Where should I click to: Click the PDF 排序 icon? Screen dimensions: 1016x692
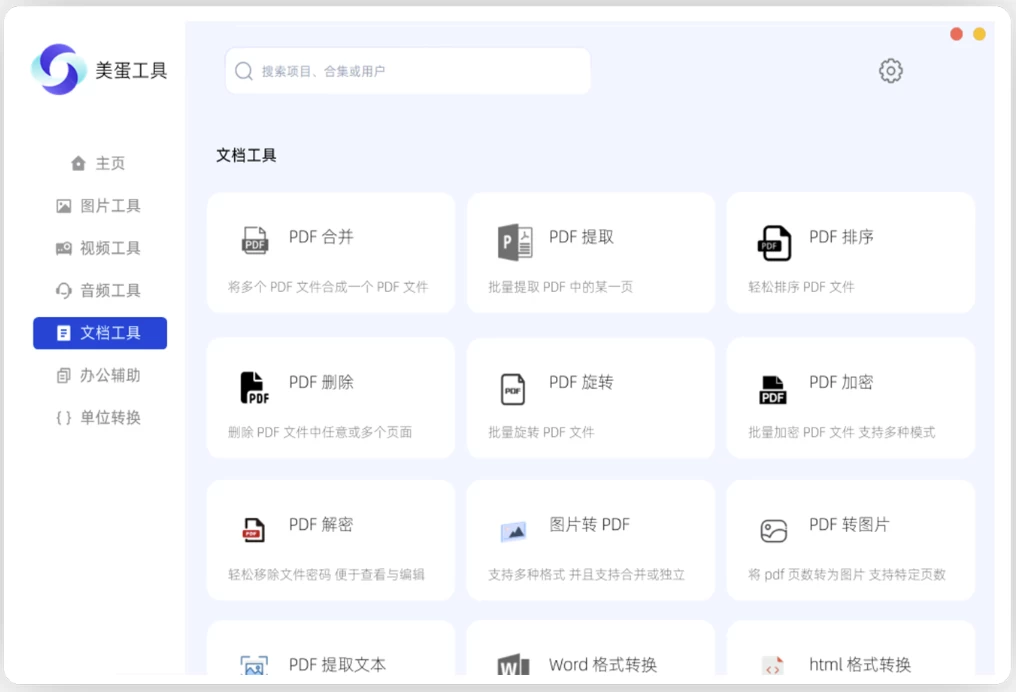(x=774, y=242)
